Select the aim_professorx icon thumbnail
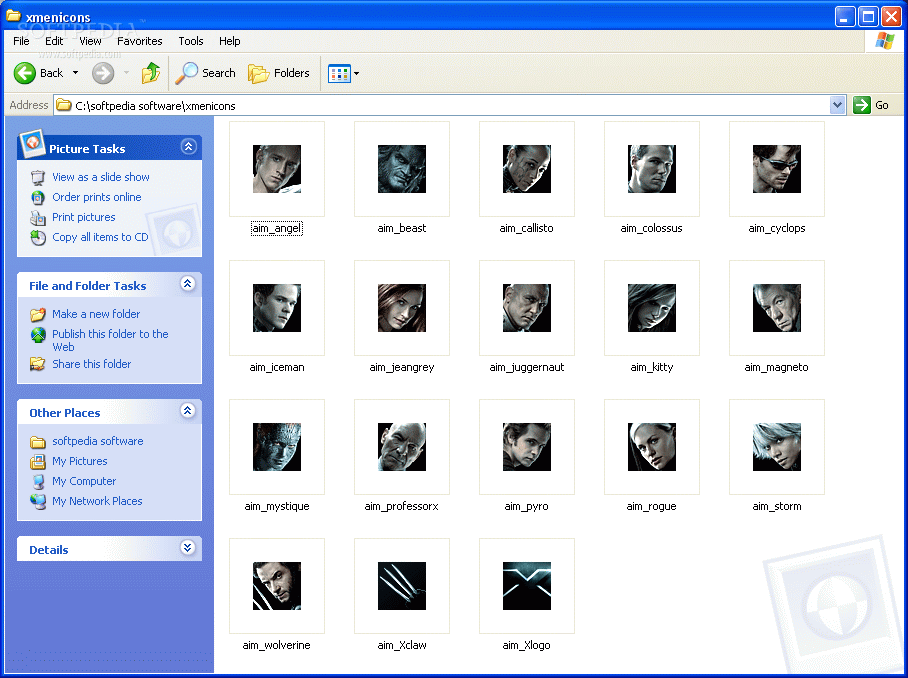This screenshot has height=678, width=908. pos(402,447)
